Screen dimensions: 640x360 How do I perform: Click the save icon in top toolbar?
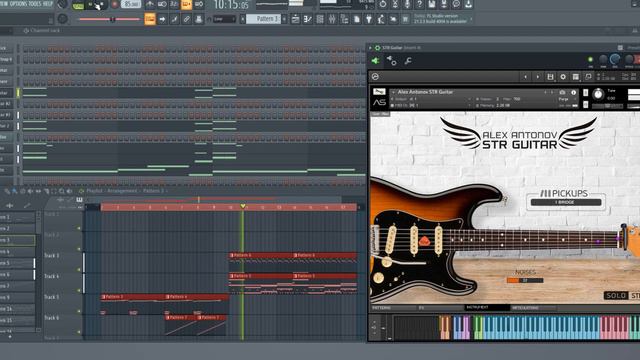tap(432, 4)
